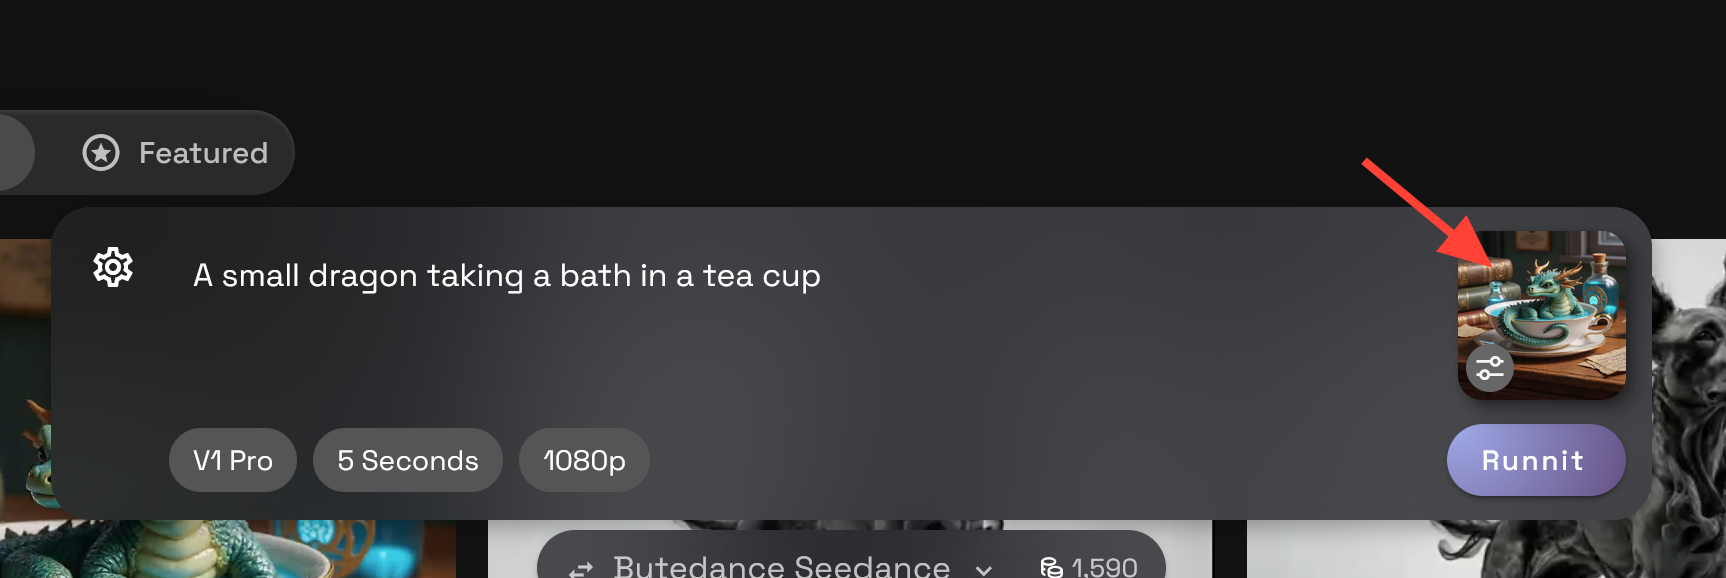Change the 5 Seconds duration option
The height and width of the screenshot is (578, 1726).
[408, 460]
